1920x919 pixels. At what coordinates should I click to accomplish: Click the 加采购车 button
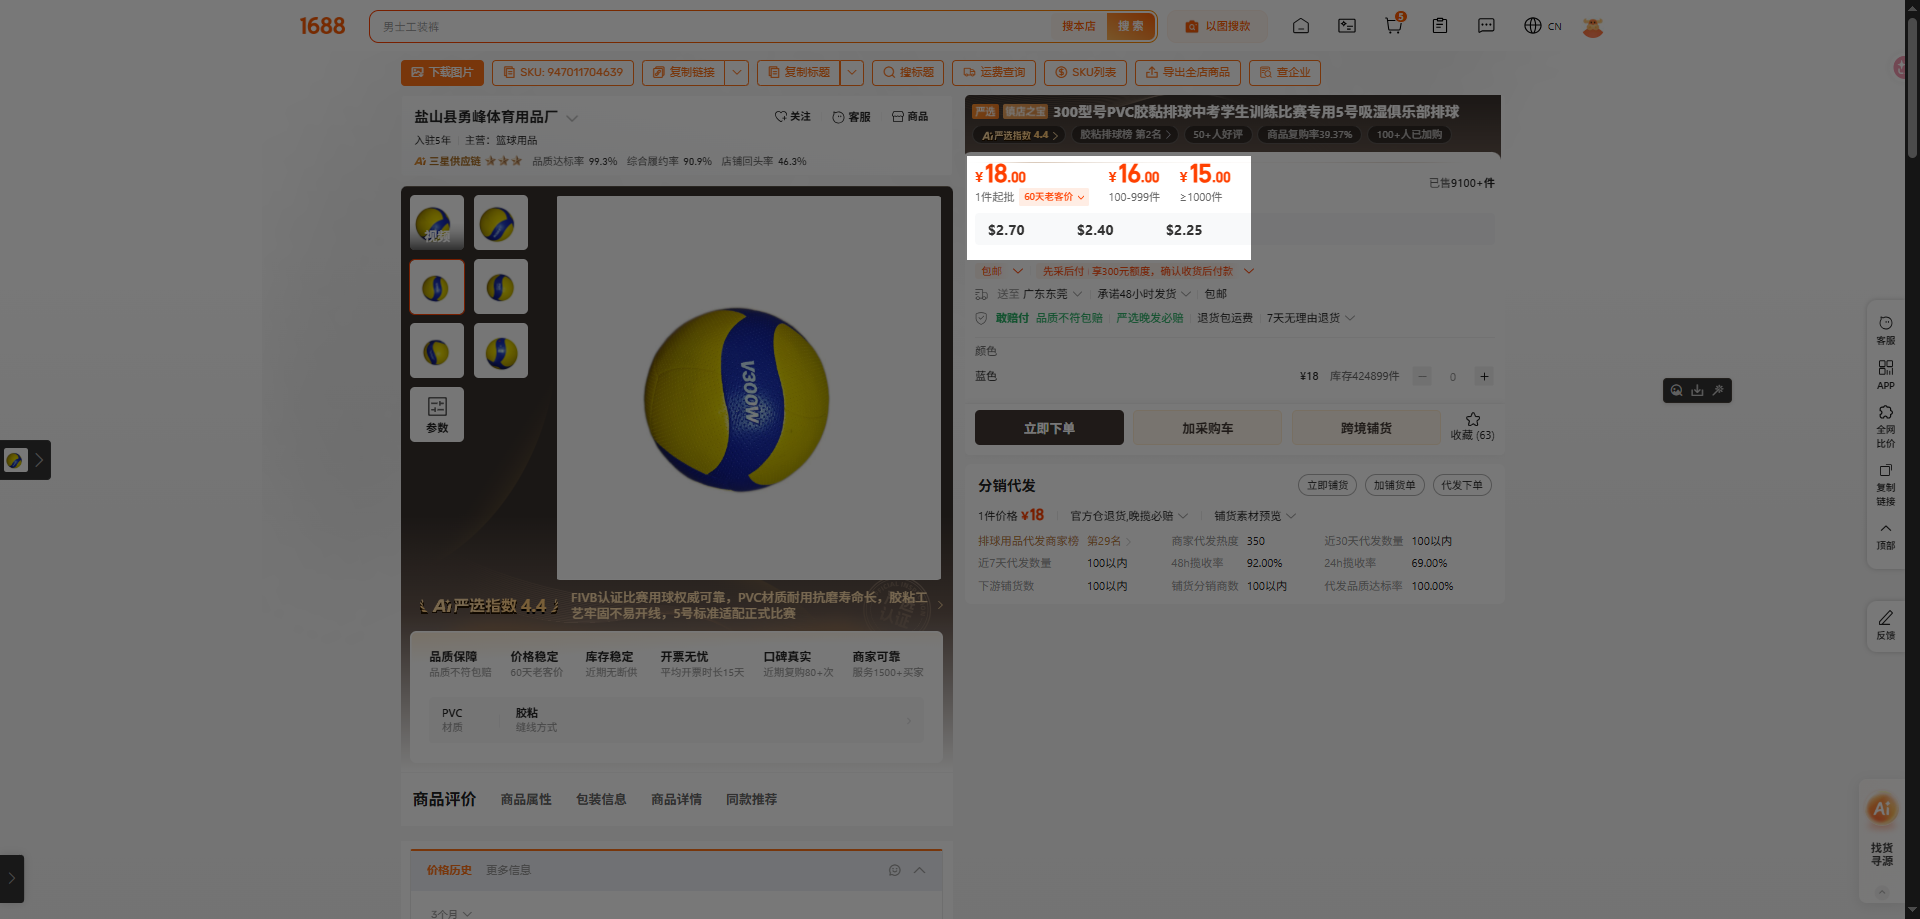point(1207,427)
